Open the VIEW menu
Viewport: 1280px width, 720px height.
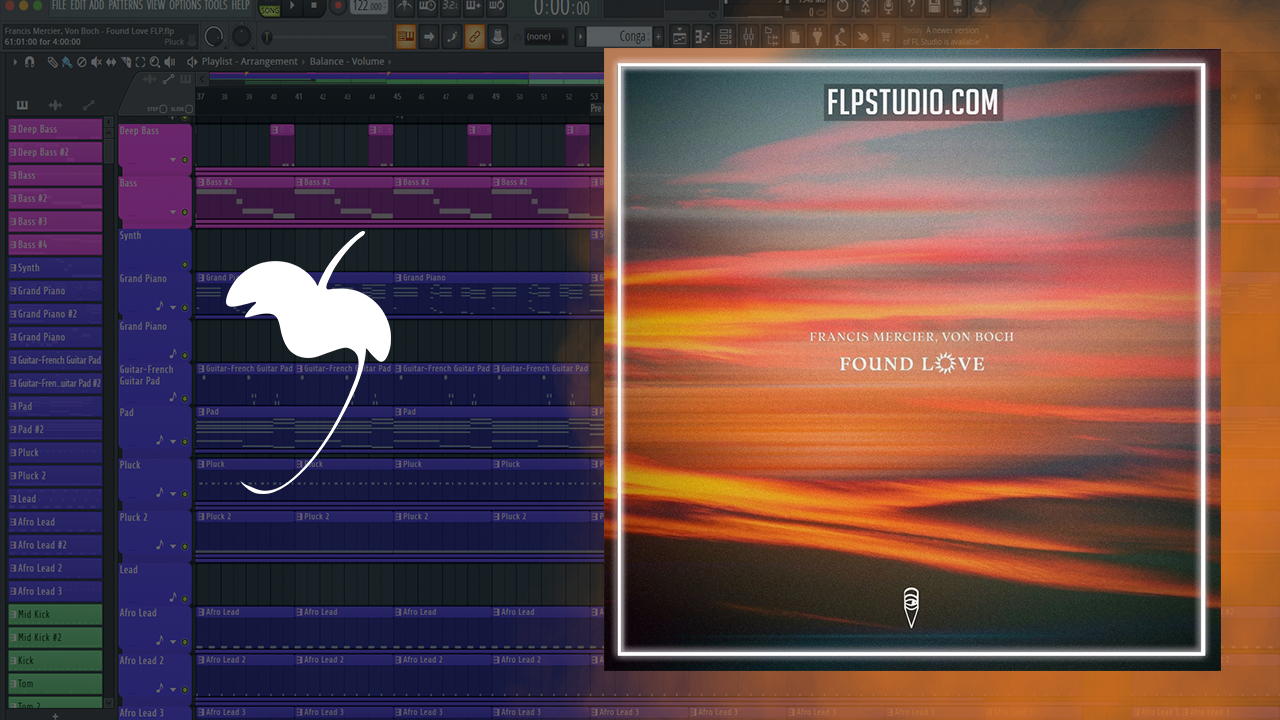156,6
